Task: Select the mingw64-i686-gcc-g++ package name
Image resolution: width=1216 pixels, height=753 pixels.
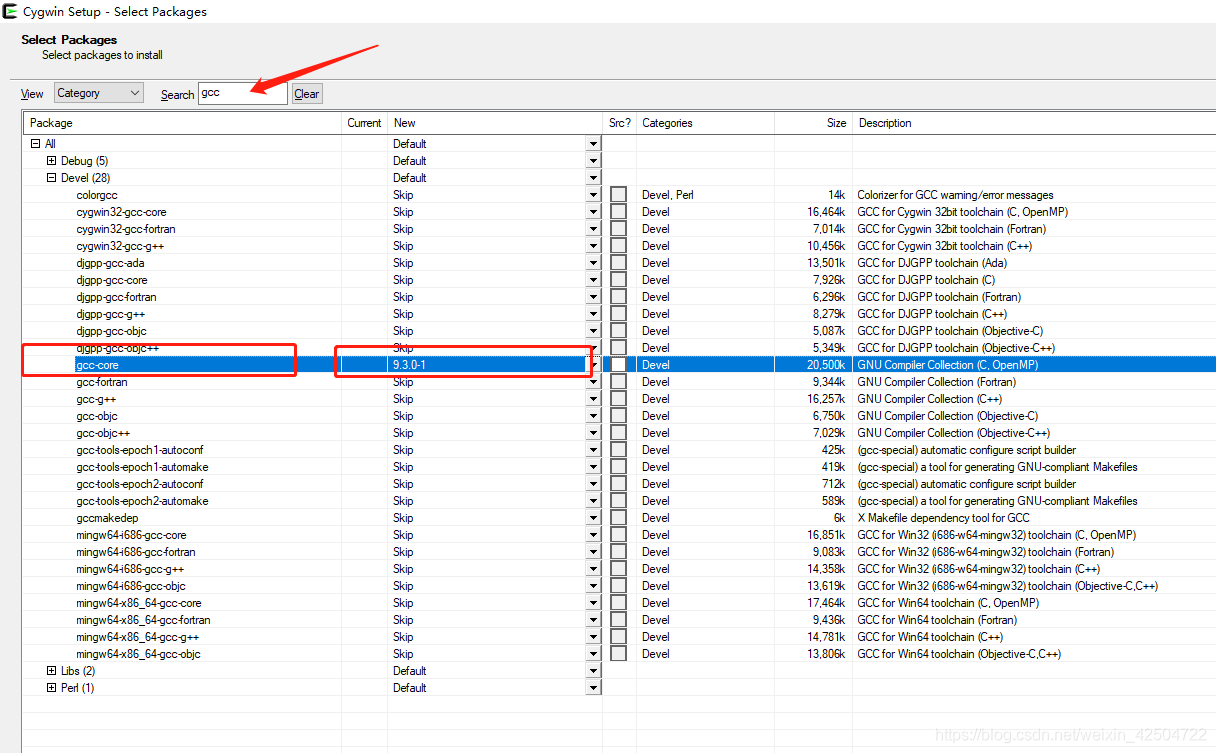Action: [x=130, y=569]
